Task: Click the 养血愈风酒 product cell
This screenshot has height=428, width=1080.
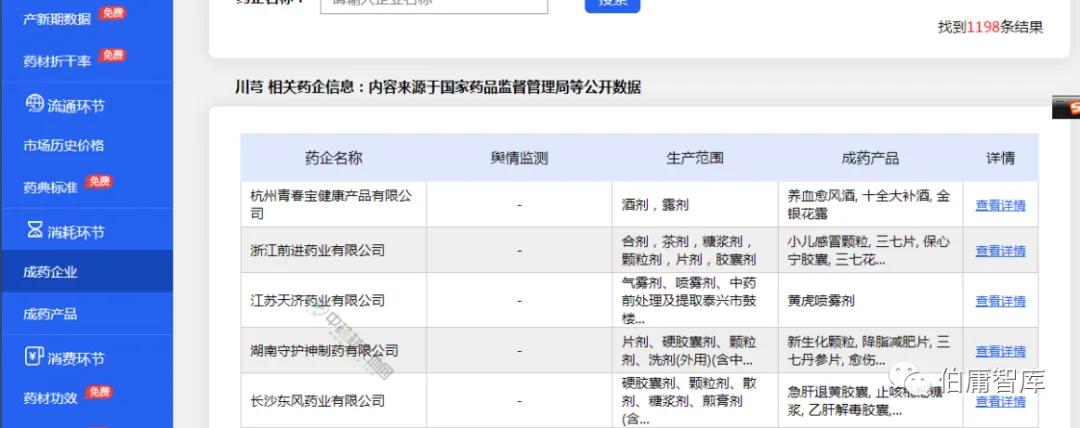Action: coord(871,205)
